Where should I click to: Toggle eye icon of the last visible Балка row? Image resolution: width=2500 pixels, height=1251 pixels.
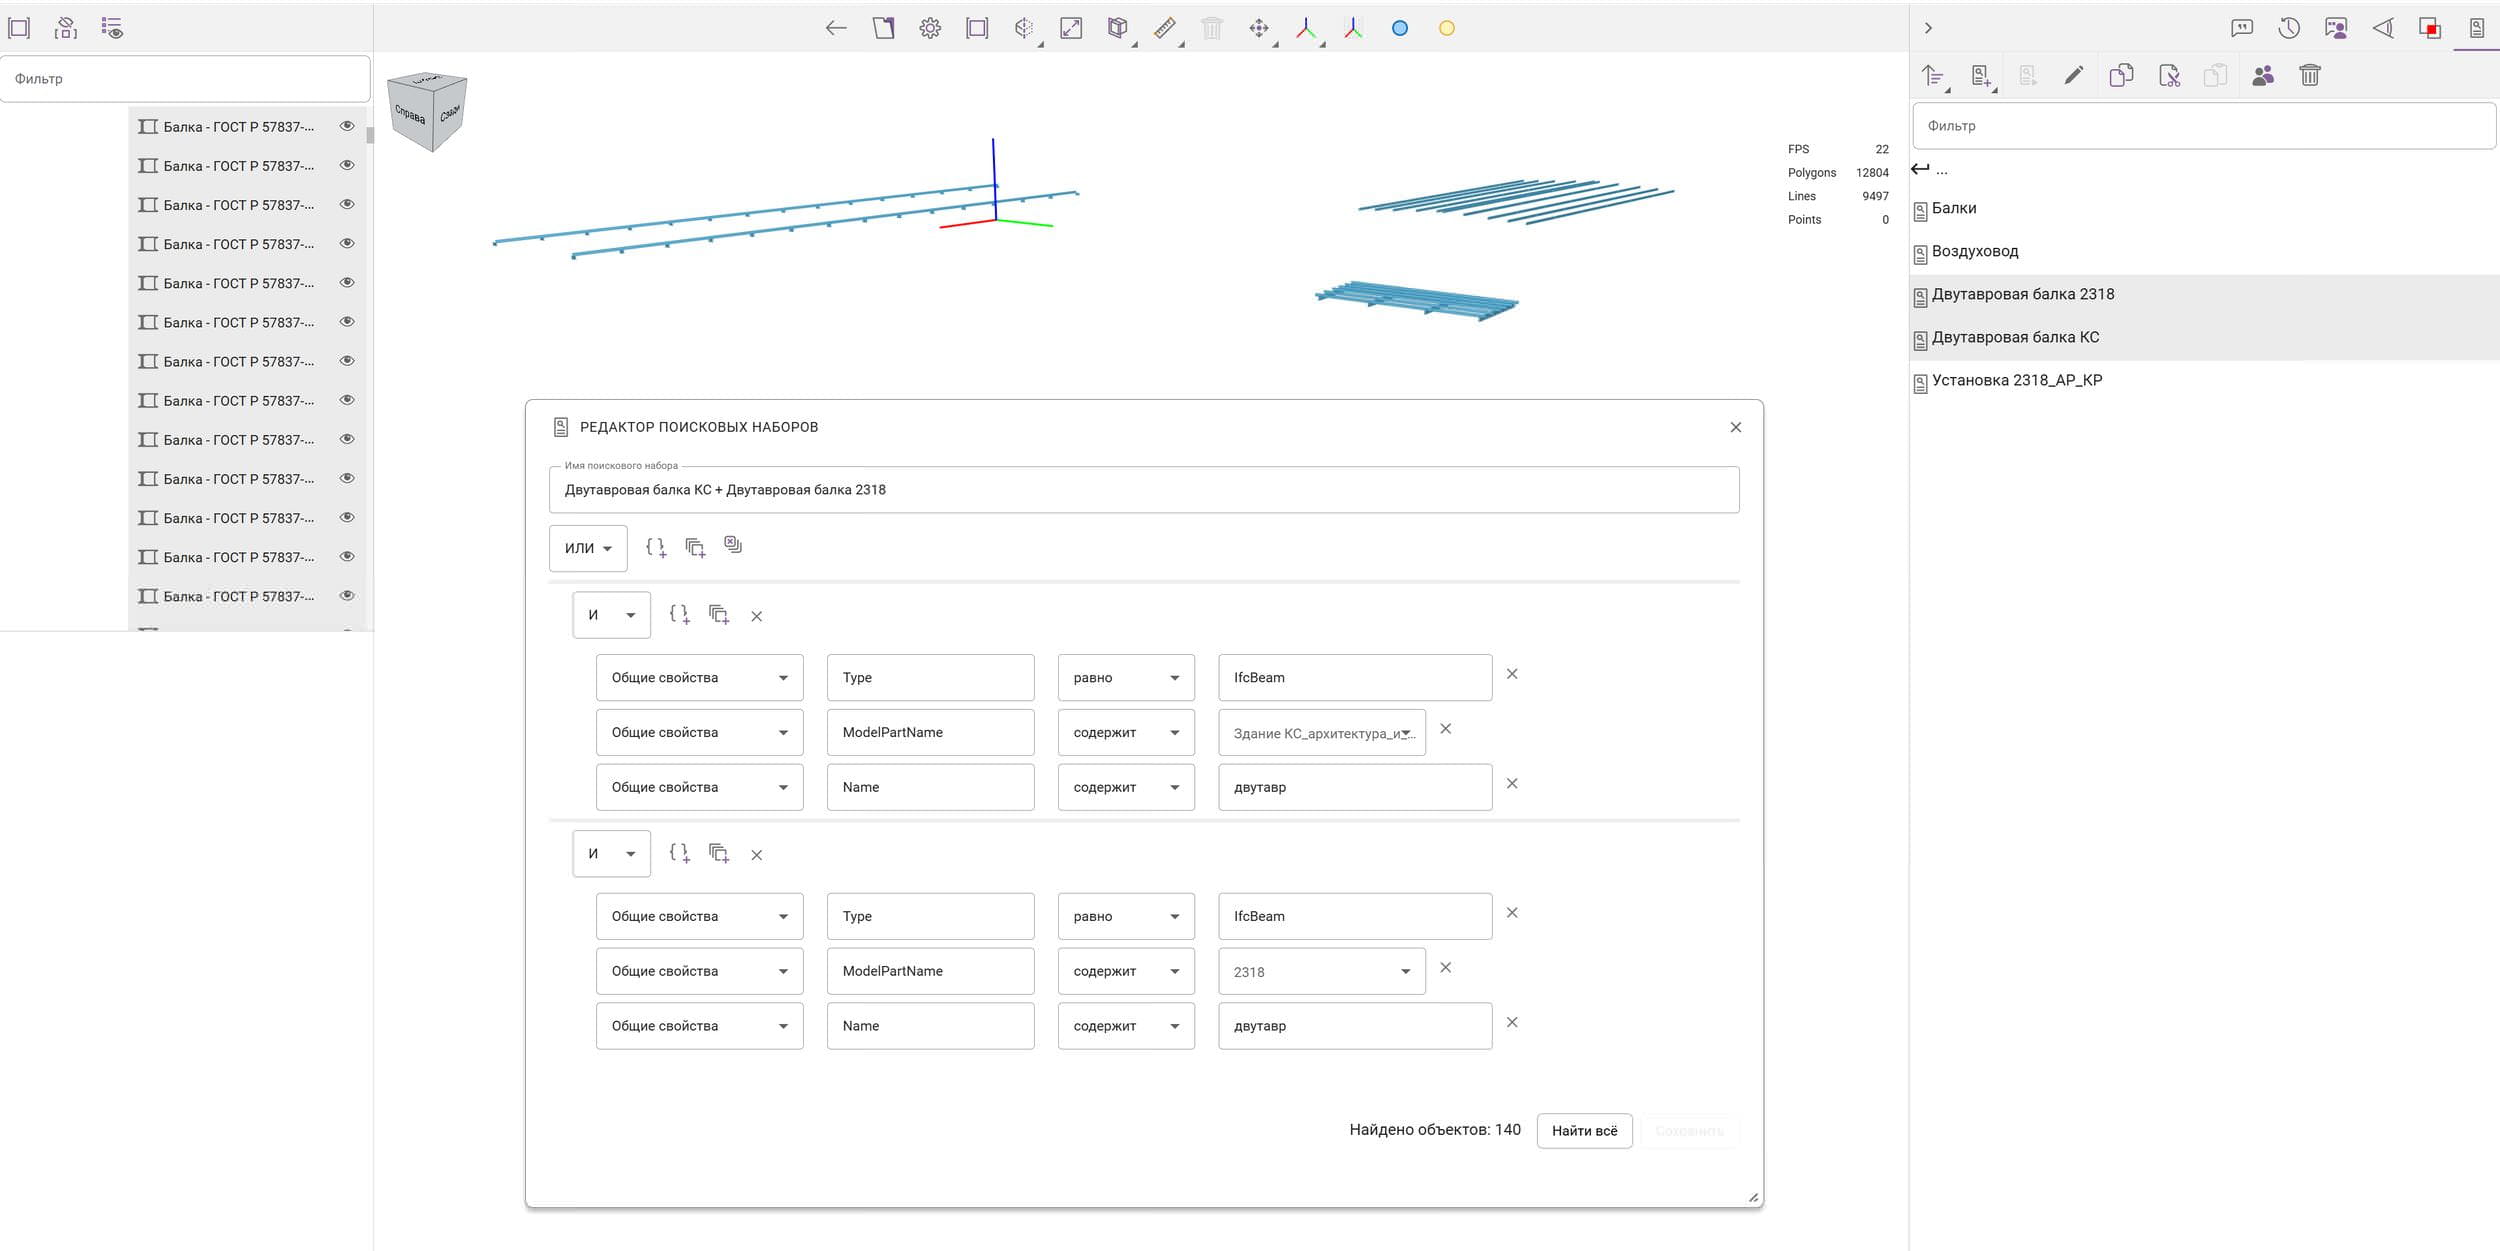coord(347,596)
